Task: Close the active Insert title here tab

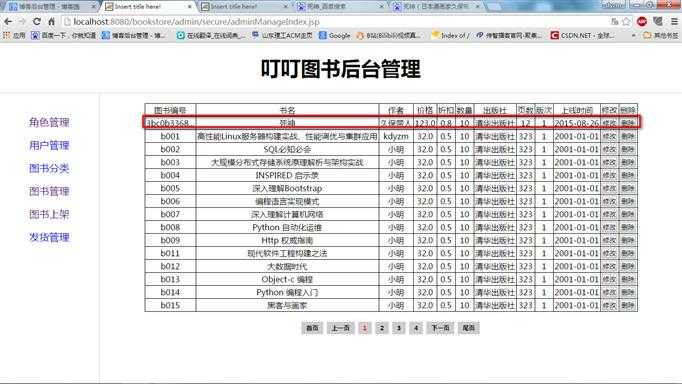Action: click(x=189, y=7)
